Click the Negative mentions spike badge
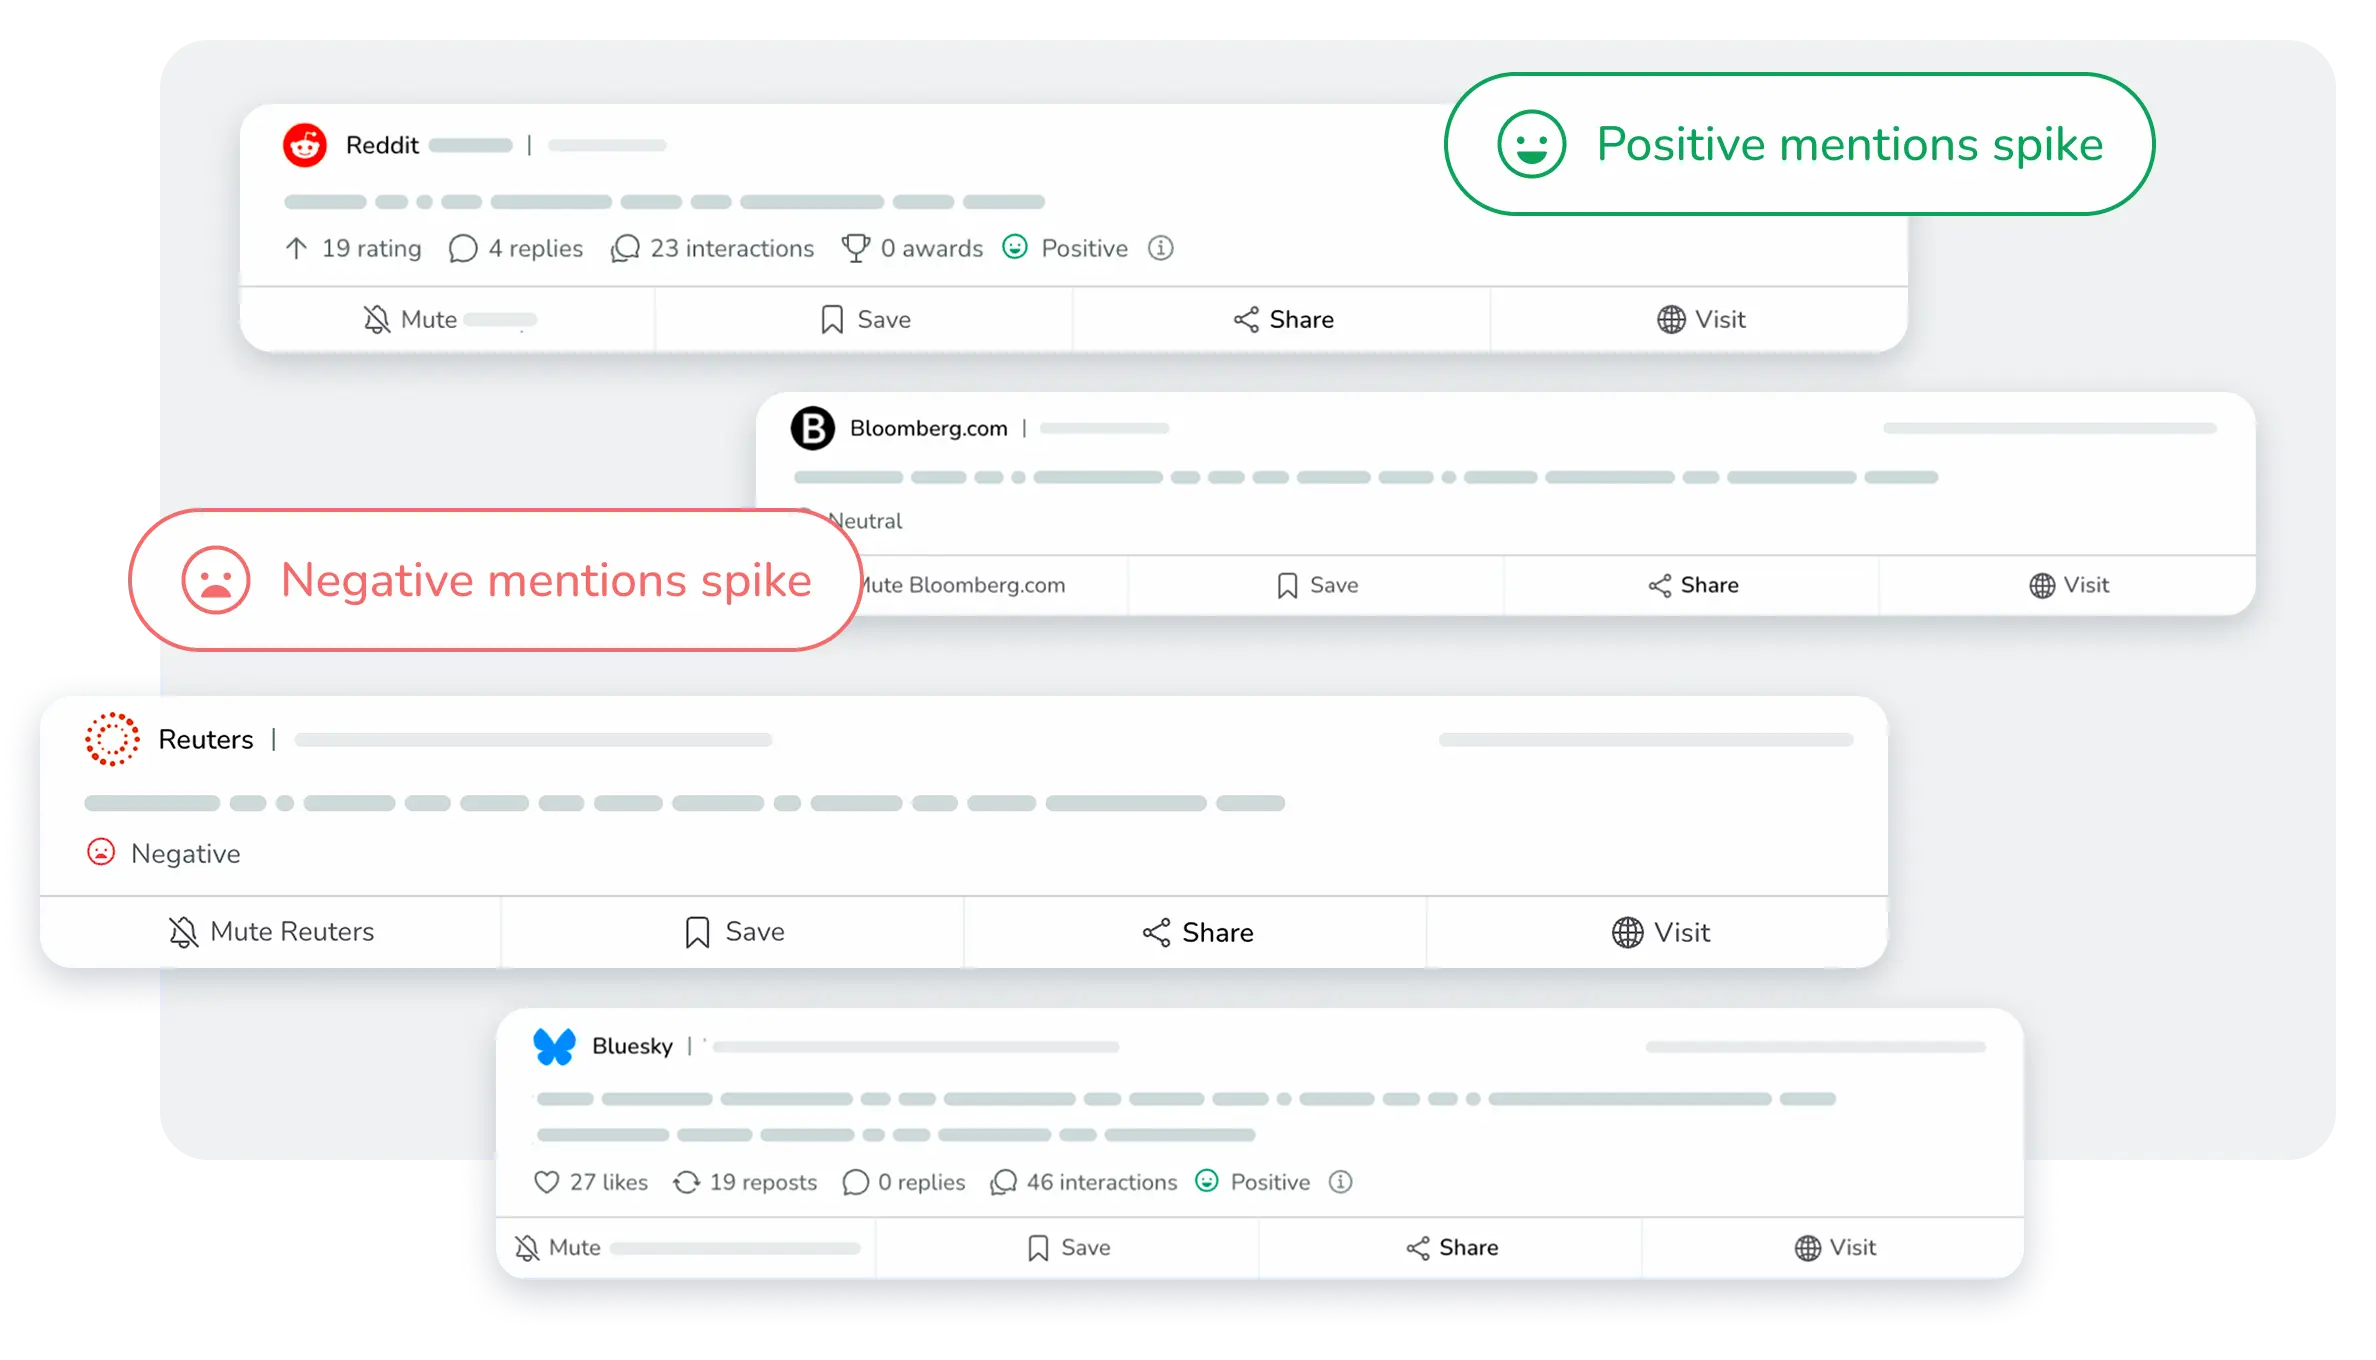The width and height of the screenshot is (2376, 1360). (495, 580)
